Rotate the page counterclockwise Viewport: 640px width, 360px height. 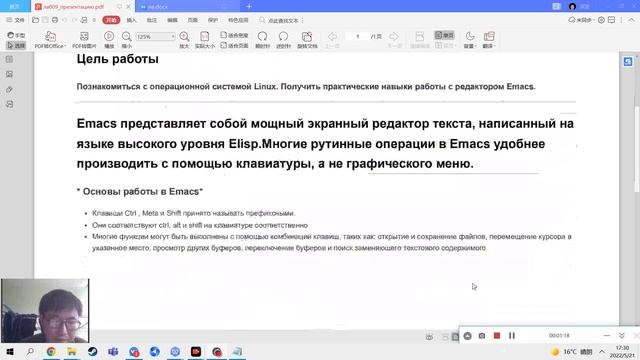[283, 40]
